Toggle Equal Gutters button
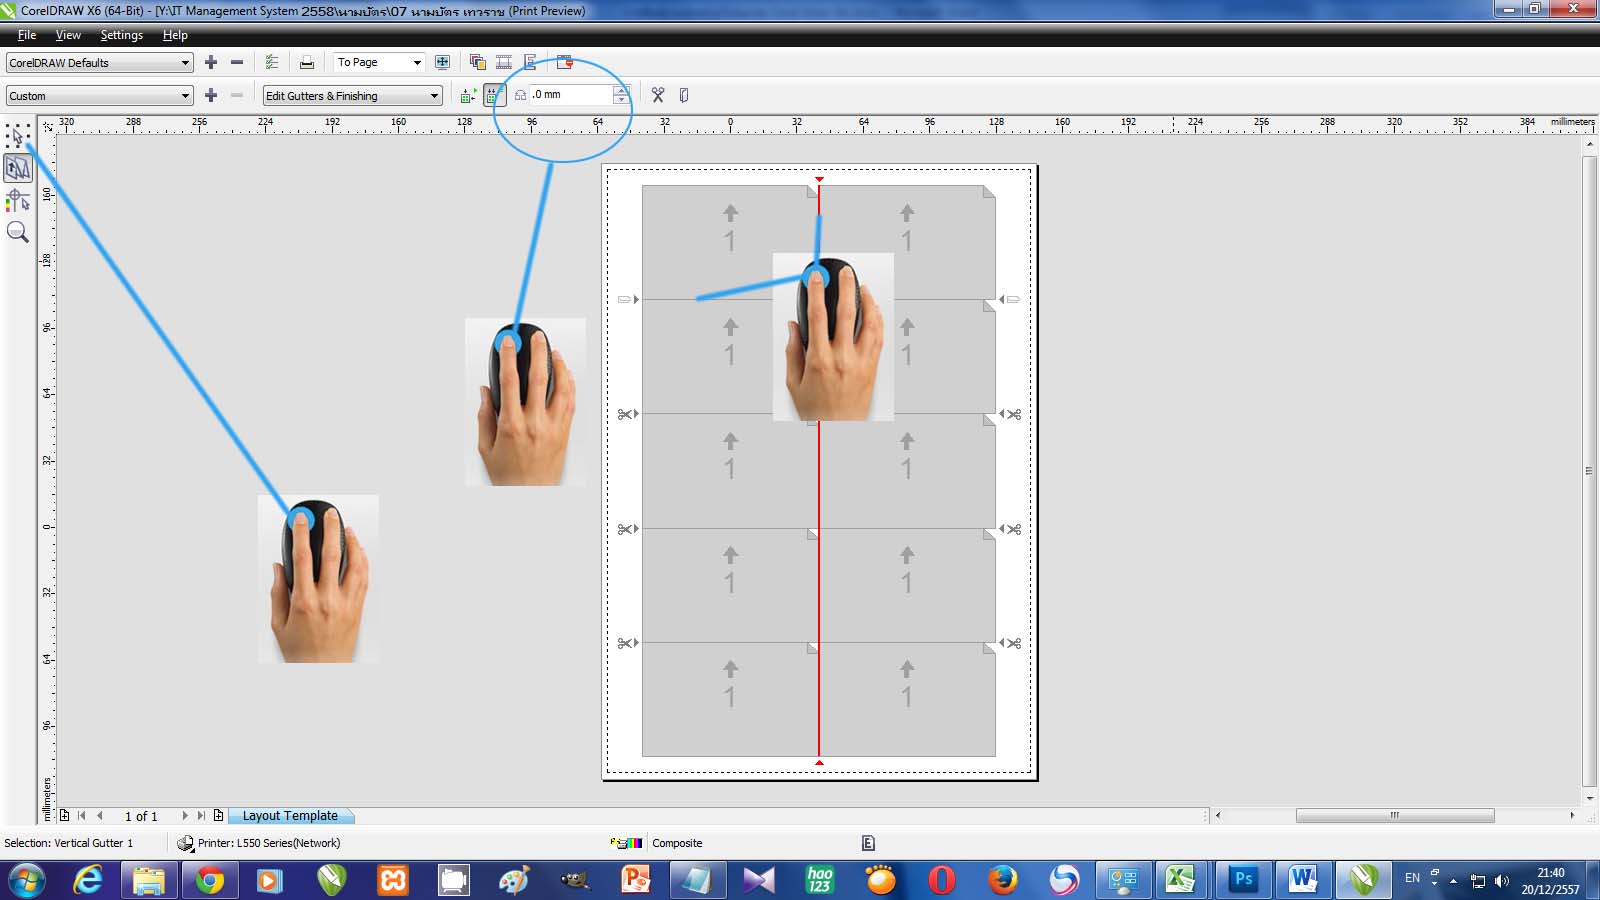Image resolution: width=1600 pixels, height=900 pixels. pos(494,95)
